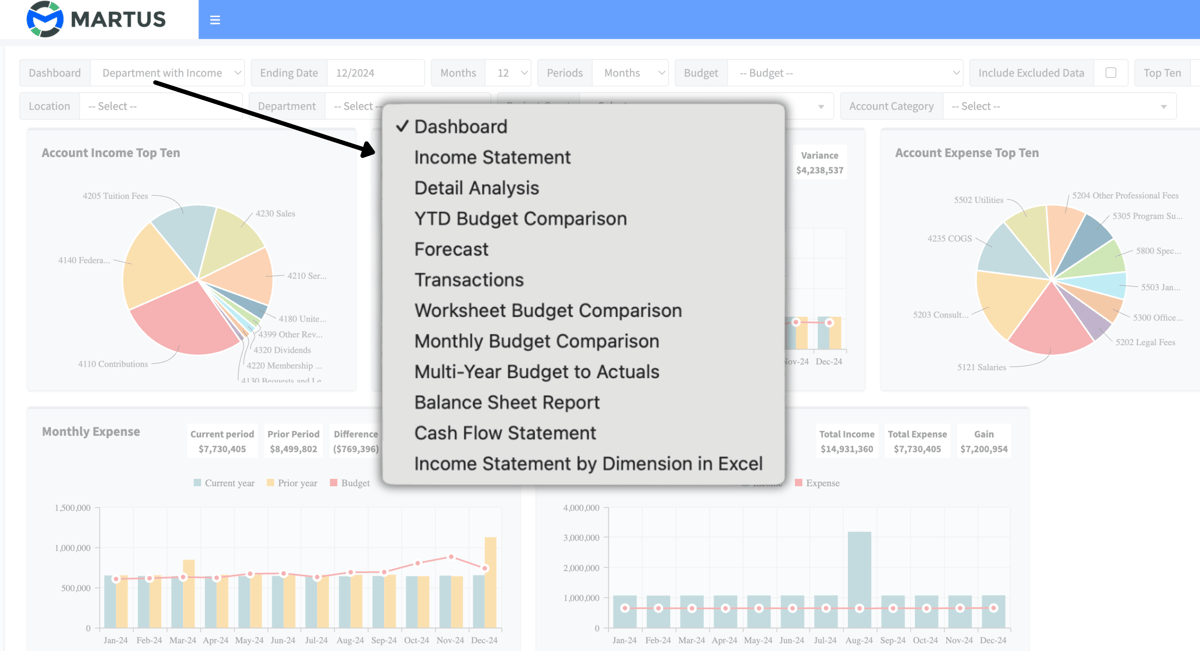Open YTD Budget Comparison from the menu
Screen dimensions: 1200x651
[584, 219]
